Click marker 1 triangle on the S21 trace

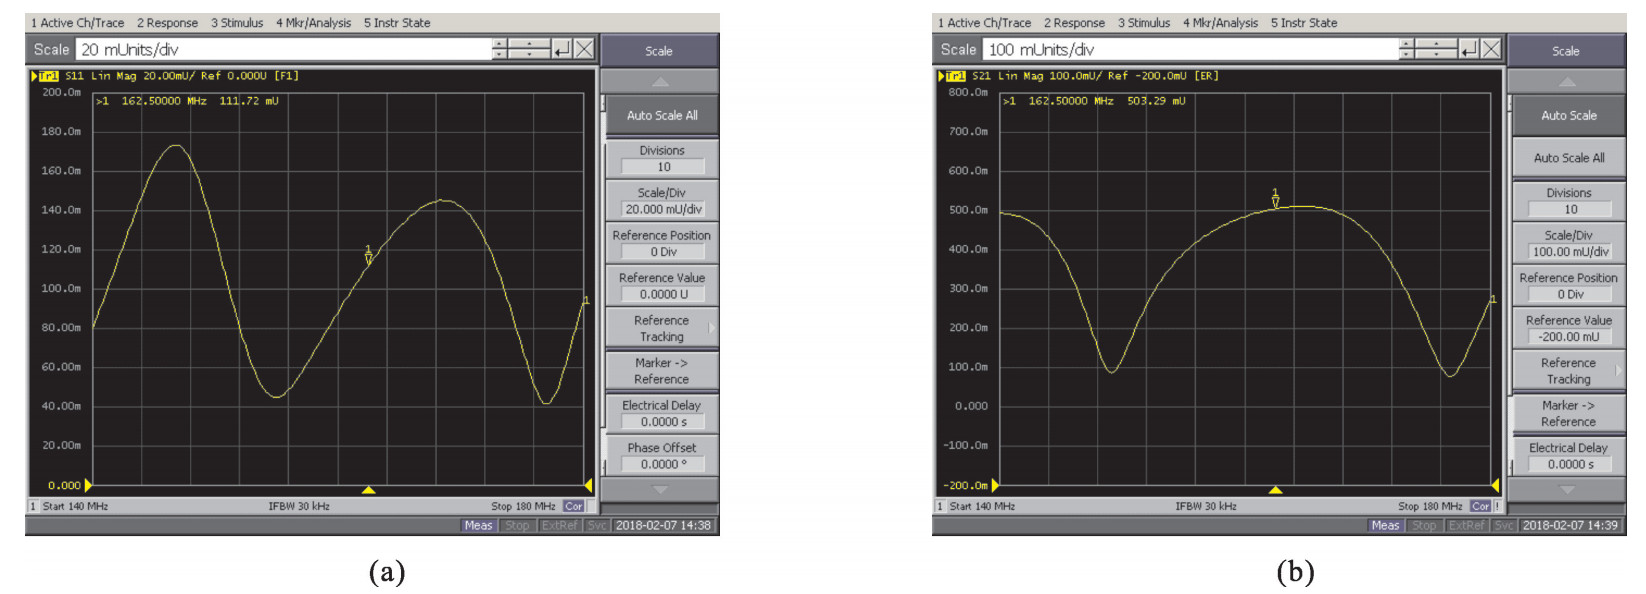click(x=1275, y=200)
